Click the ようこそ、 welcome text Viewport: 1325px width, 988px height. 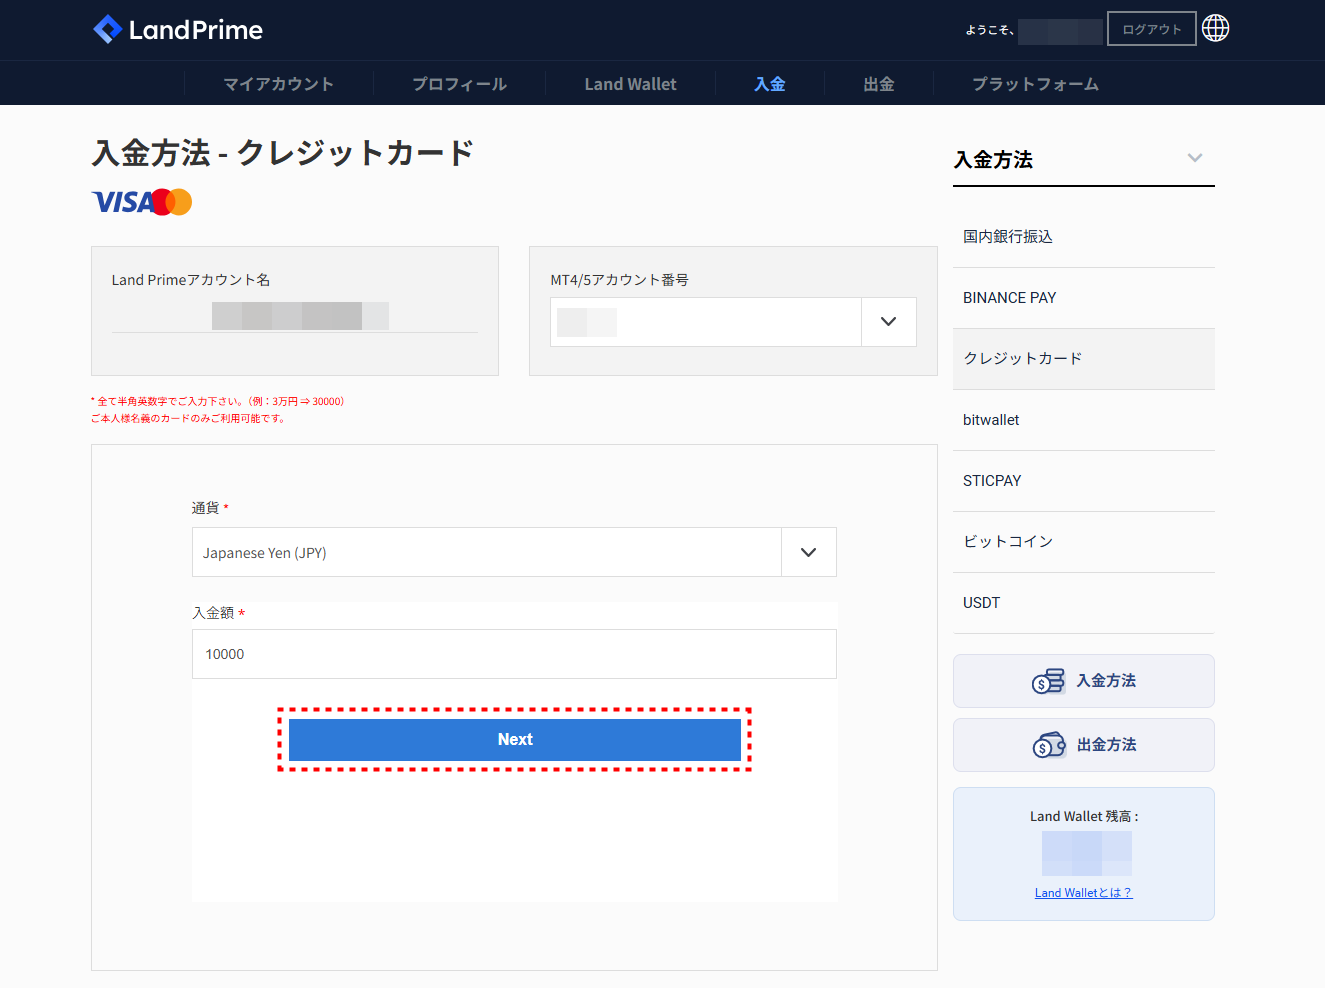point(990,30)
